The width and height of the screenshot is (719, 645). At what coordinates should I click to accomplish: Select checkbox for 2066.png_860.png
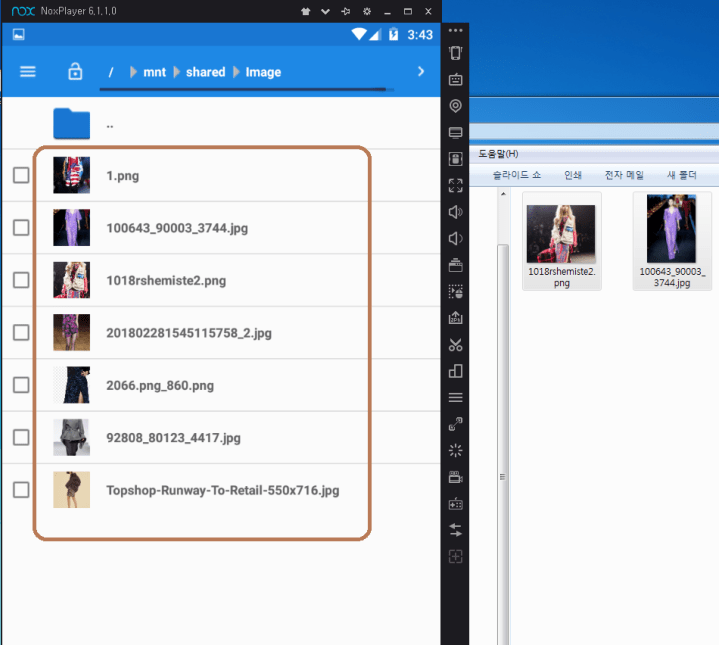(21, 386)
